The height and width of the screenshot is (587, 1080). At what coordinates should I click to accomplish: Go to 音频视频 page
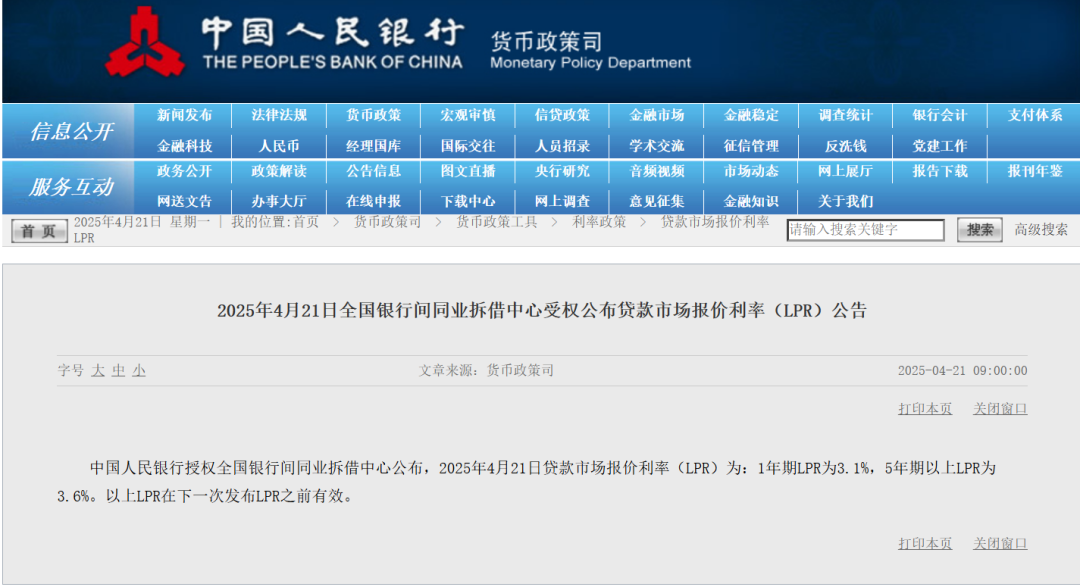[656, 171]
